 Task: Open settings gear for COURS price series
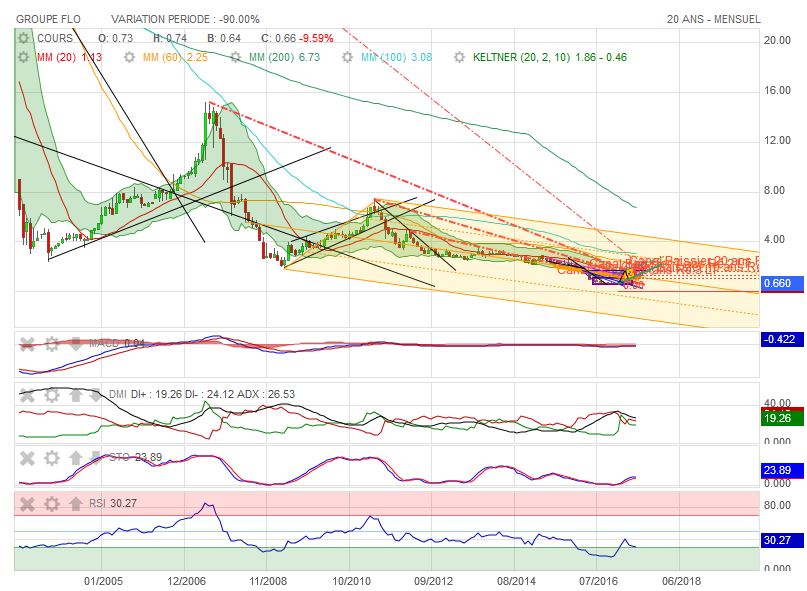[x=24, y=38]
